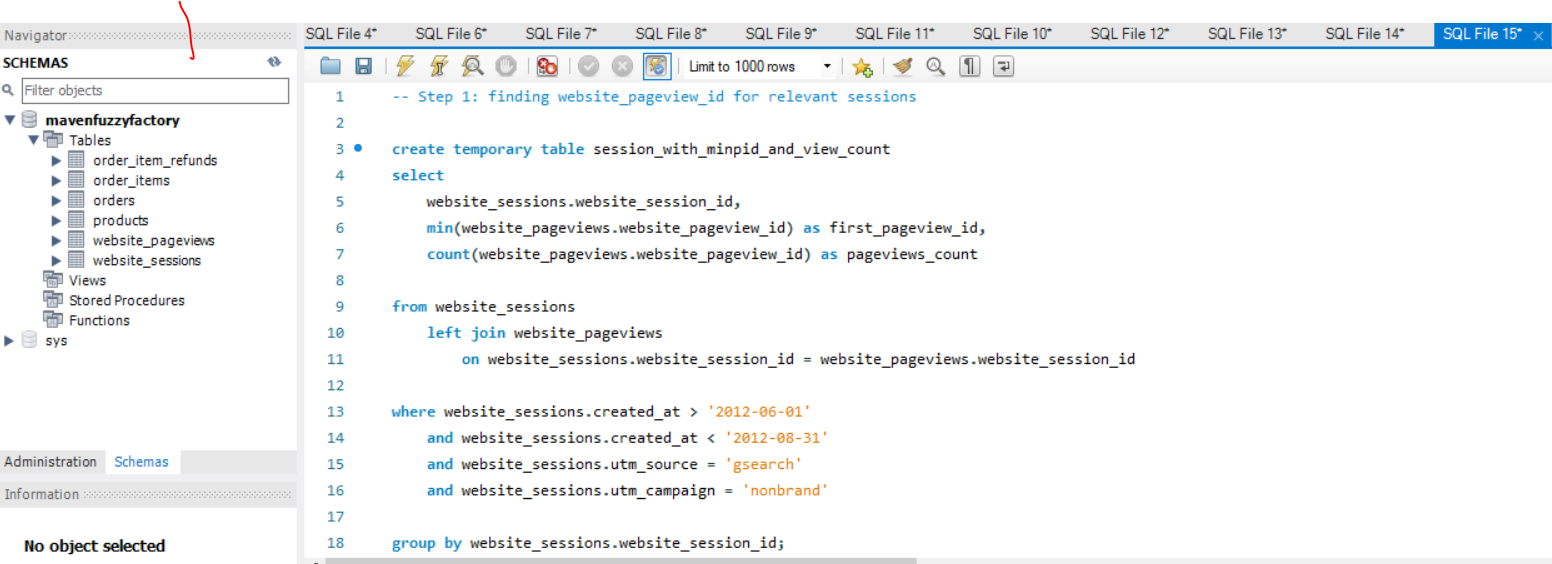Click the '2012-08-31' date string
This screenshot has height=564, width=1552.
click(776, 438)
